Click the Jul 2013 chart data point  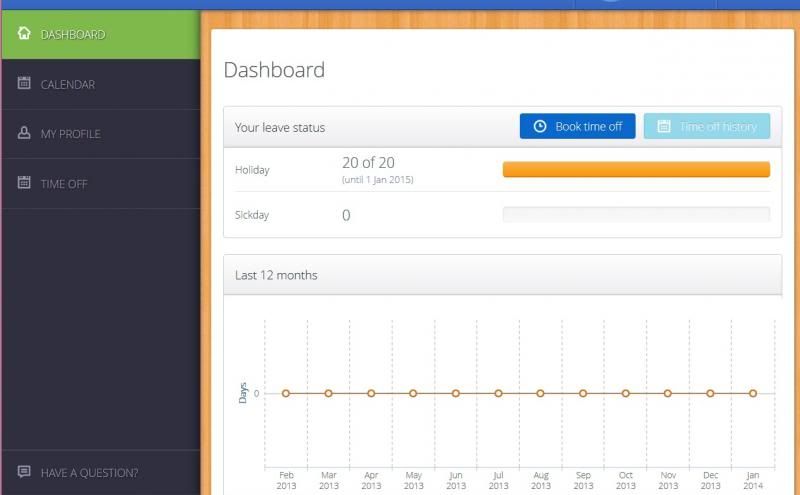point(498,393)
